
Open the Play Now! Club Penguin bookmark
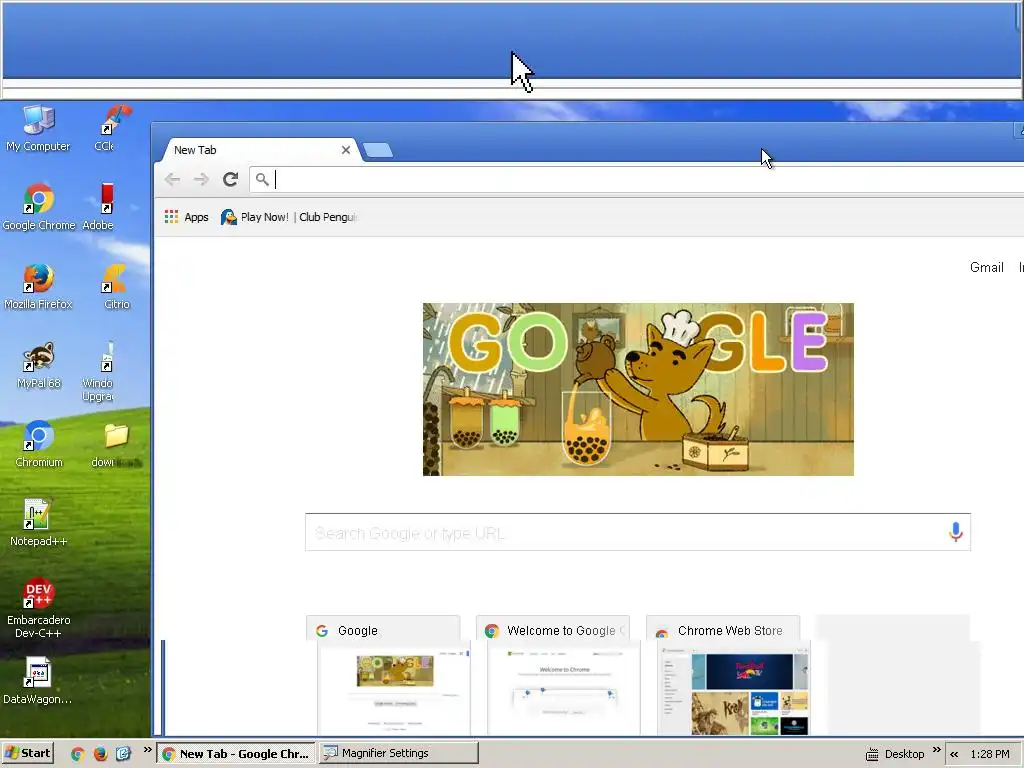(x=289, y=217)
